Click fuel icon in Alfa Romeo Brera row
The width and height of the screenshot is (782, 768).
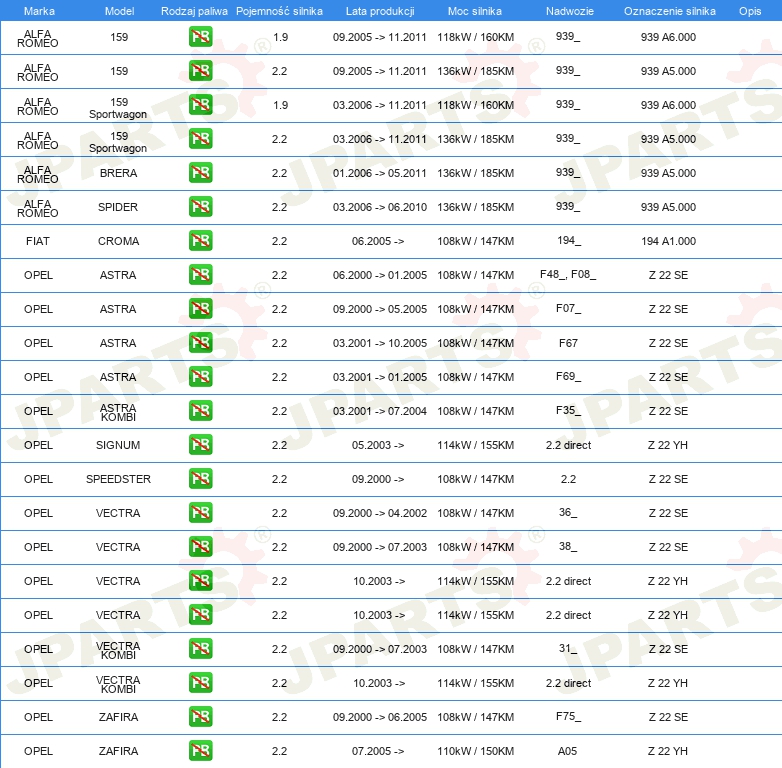(x=200, y=173)
